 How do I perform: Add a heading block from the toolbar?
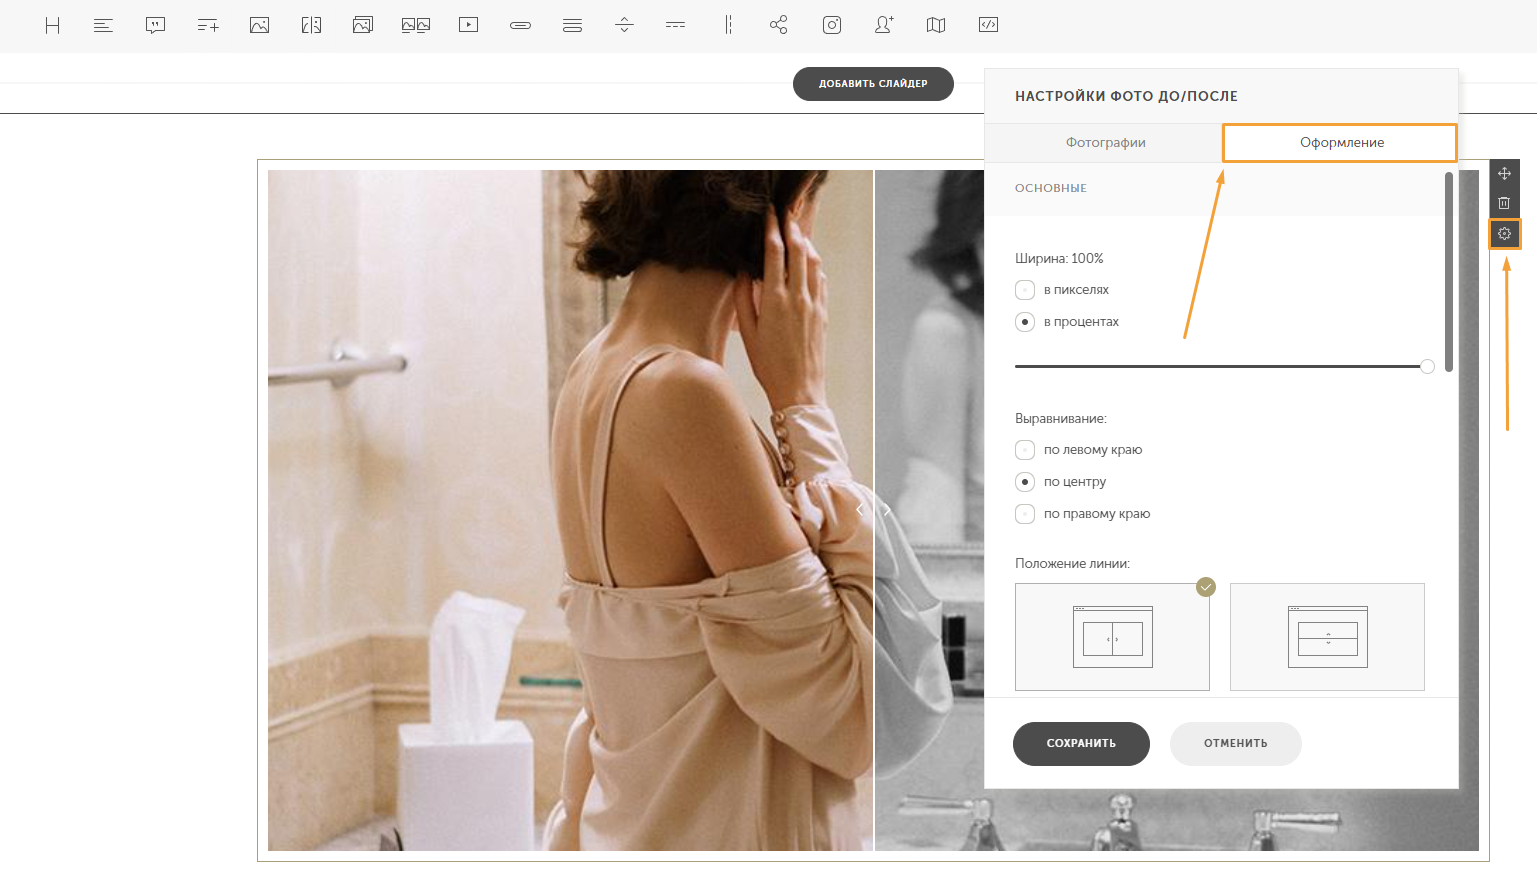point(53,25)
